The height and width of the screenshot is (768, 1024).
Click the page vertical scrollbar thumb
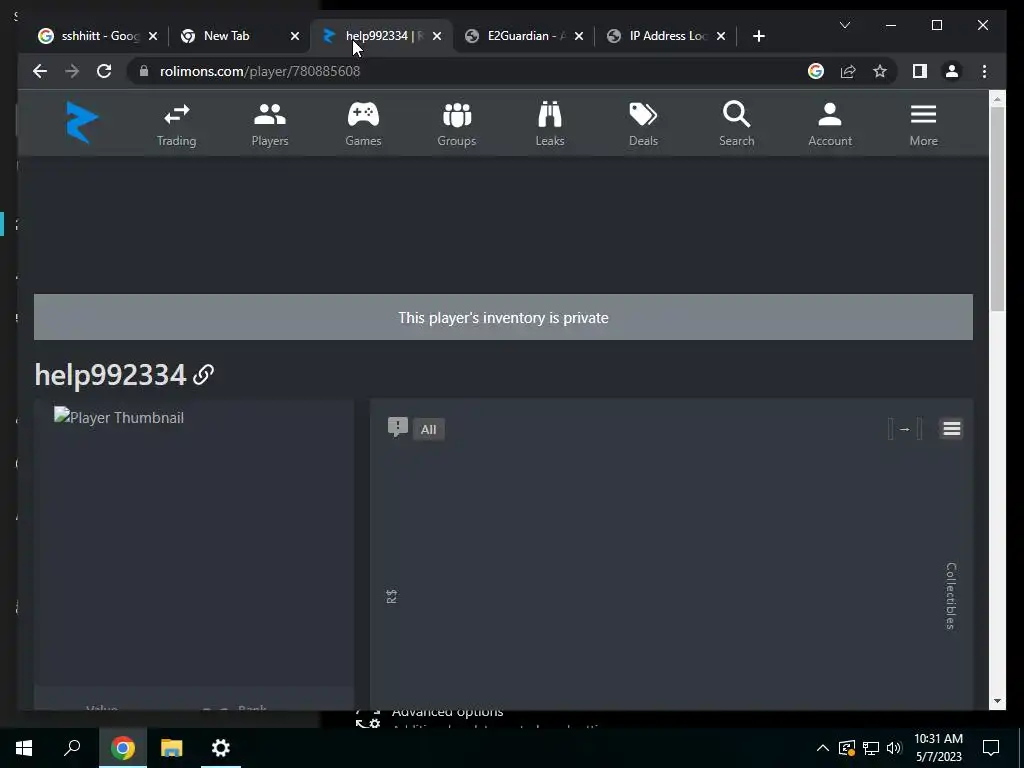(997, 209)
